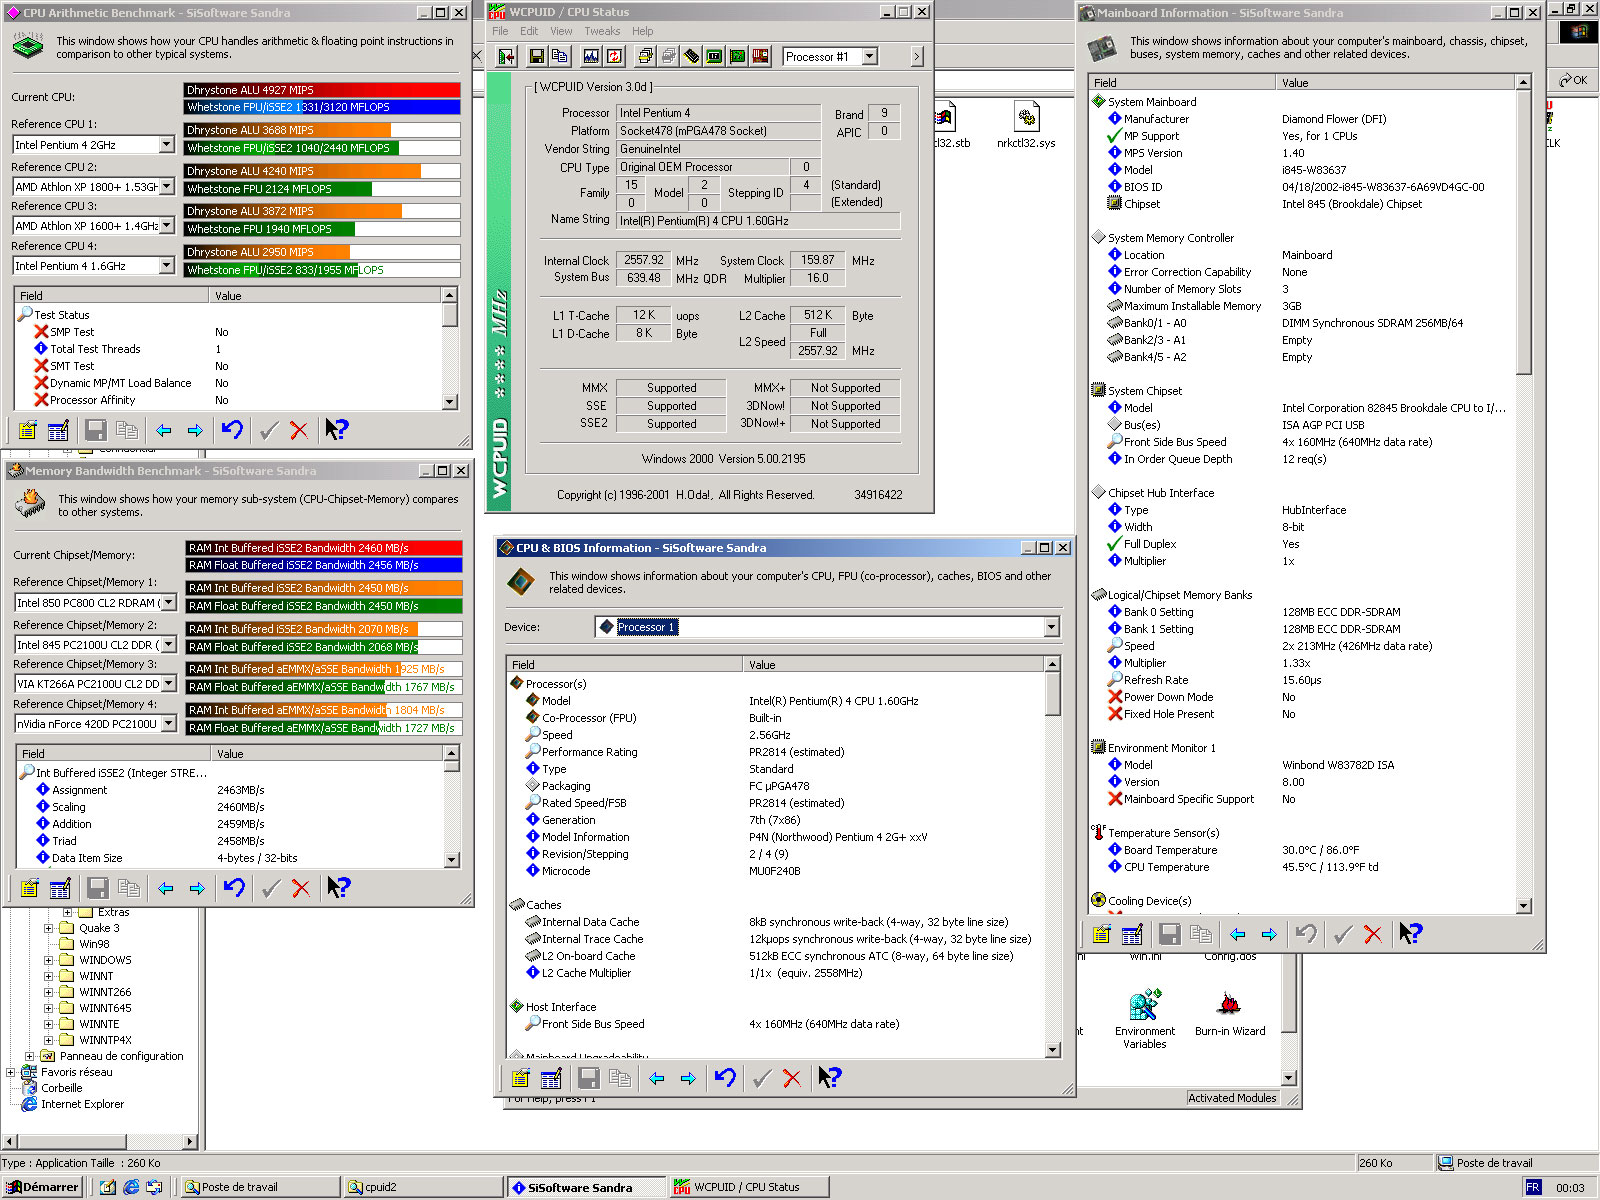Open the Help menu in WCPUID

(642, 31)
